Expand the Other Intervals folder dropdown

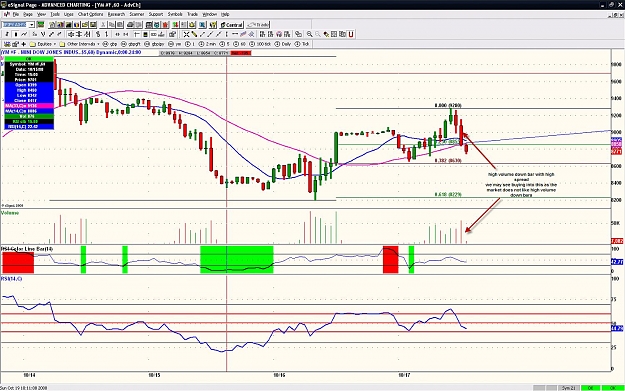(x=98, y=44)
